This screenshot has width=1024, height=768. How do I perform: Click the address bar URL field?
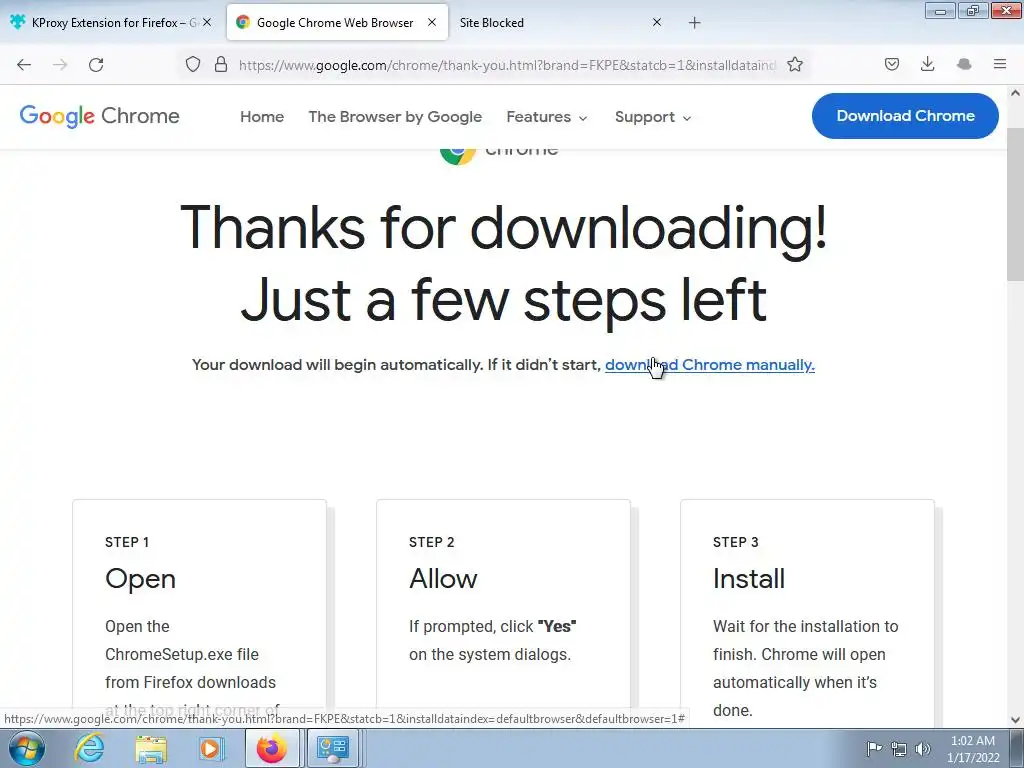(x=507, y=65)
